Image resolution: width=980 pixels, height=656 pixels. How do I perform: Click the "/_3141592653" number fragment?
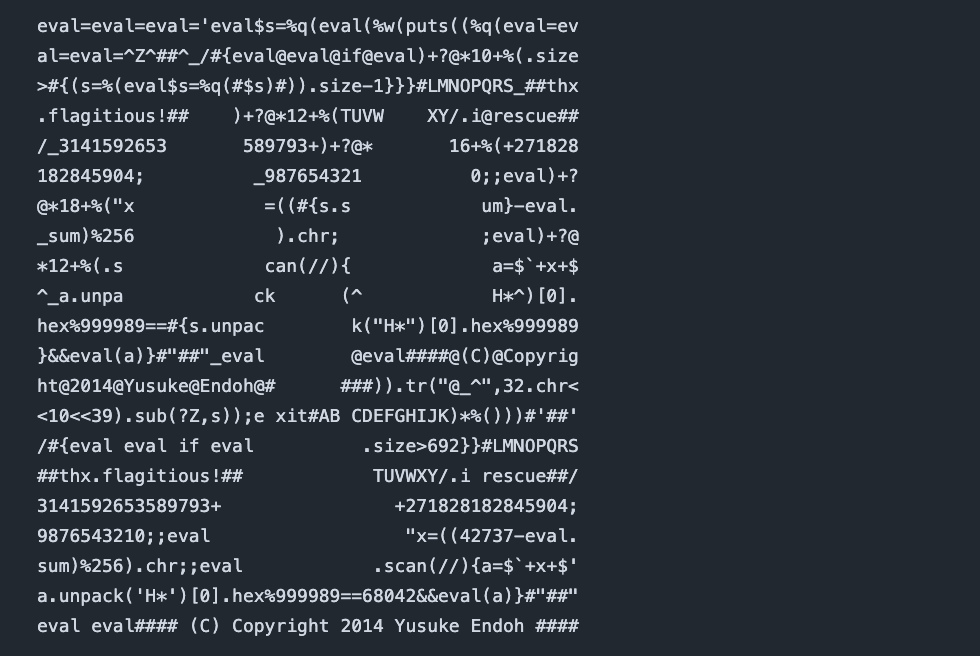point(102,146)
